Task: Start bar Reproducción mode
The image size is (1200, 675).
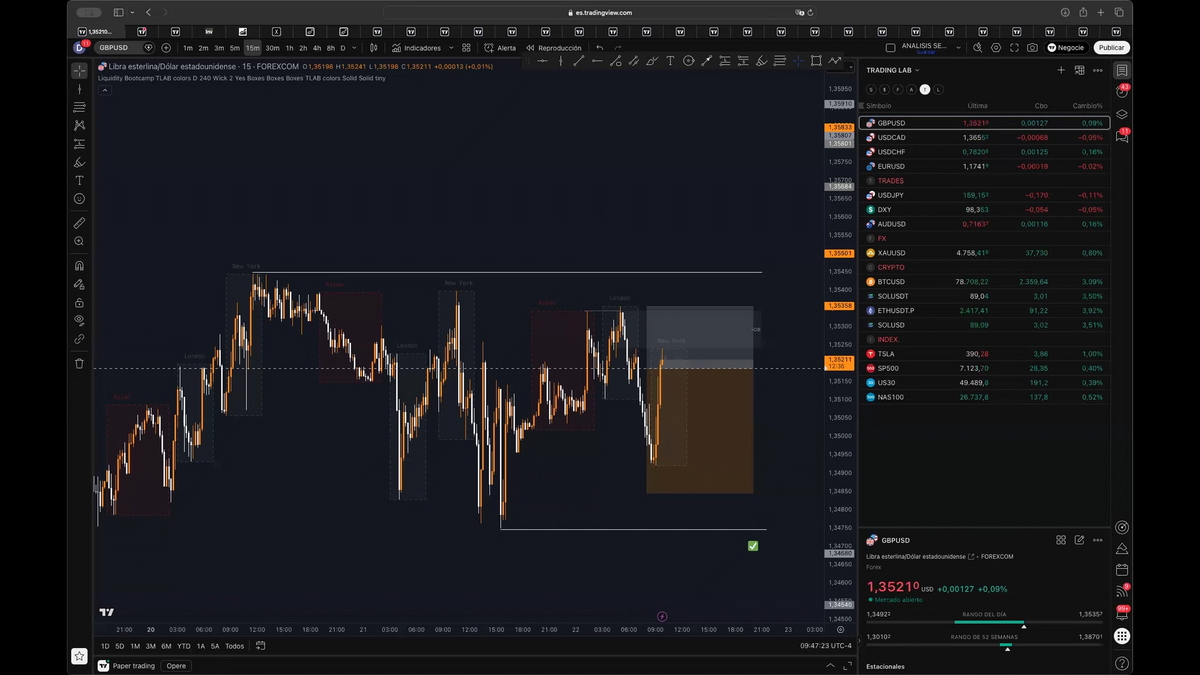Action: pos(553,47)
